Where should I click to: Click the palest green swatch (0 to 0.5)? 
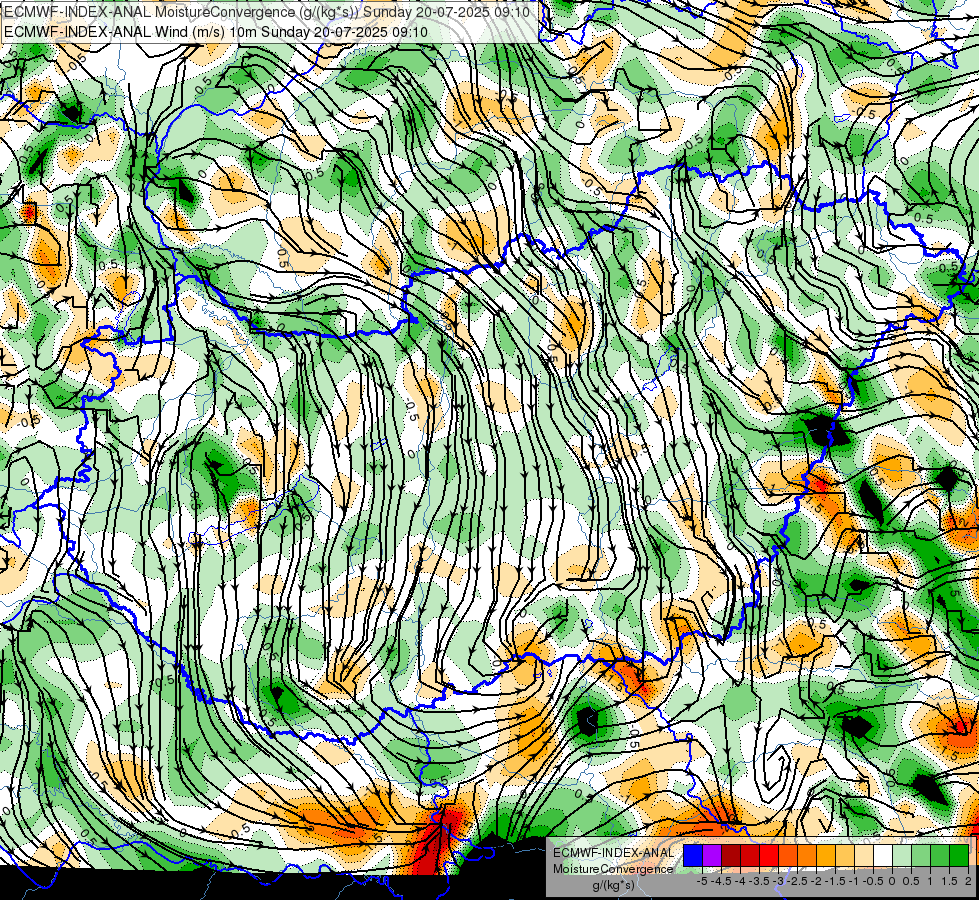pyautogui.click(x=902, y=855)
